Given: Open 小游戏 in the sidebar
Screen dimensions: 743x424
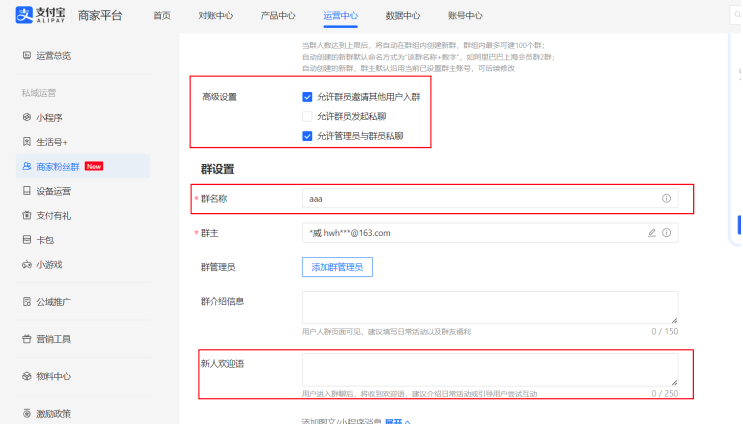Looking at the screenshot, I should pyautogui.click(x=48, y=265).
